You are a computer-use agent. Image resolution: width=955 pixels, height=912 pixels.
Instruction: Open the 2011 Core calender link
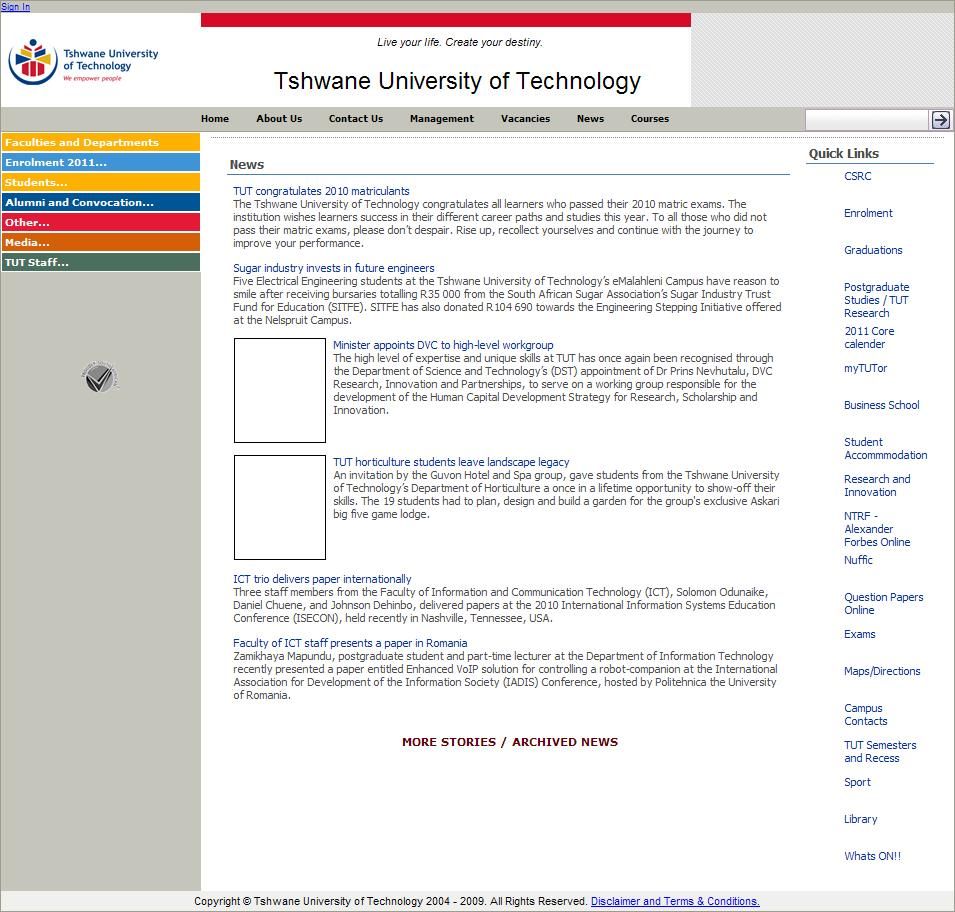pyautogui.click(x=869, y=338)
